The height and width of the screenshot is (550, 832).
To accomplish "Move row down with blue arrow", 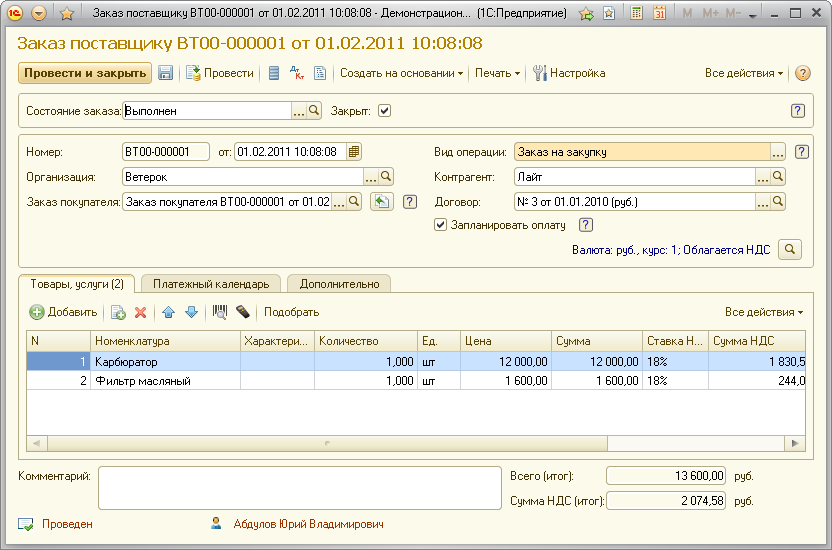I will coord(191,312).
